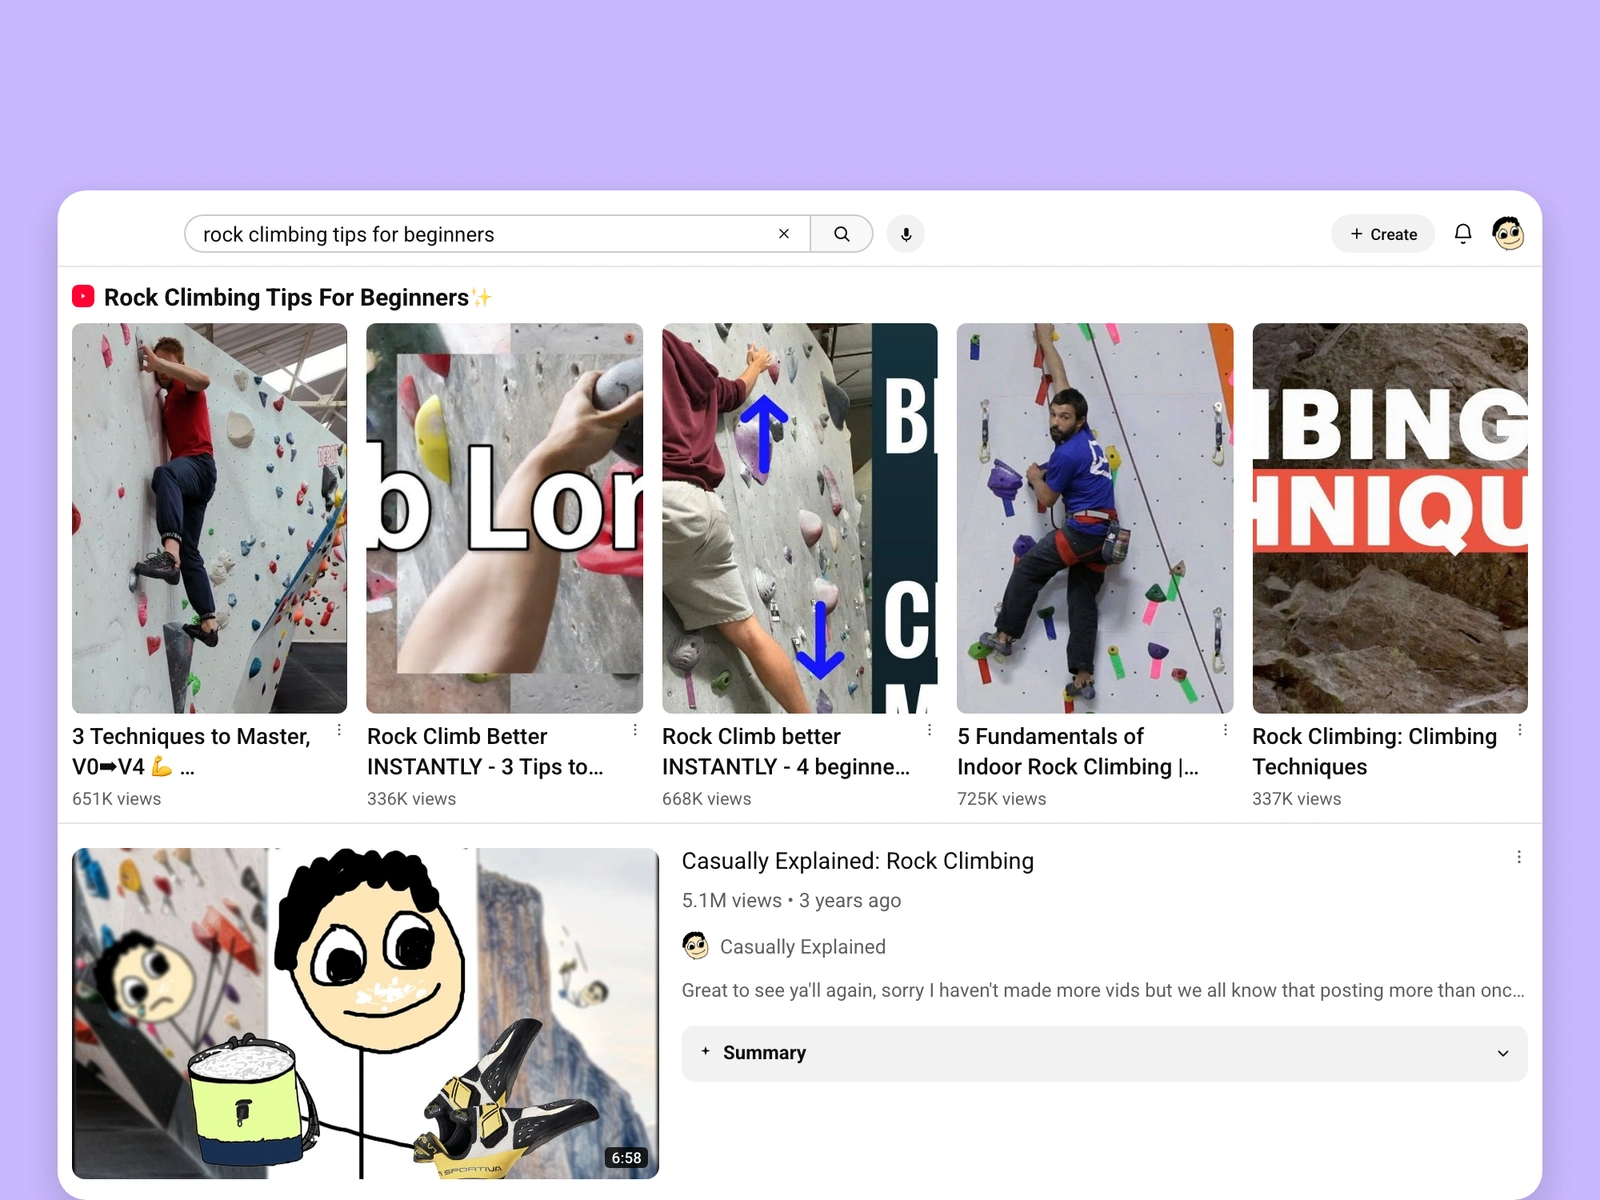Click the Summary chevron arrow
1600x1200 pixels.
point(1503,1053)
